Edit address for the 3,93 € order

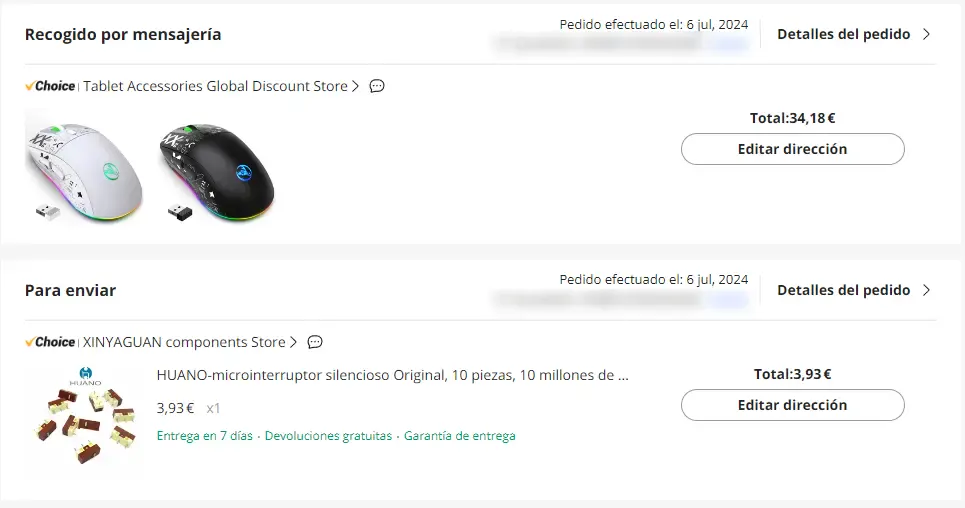tap(792, 405)
